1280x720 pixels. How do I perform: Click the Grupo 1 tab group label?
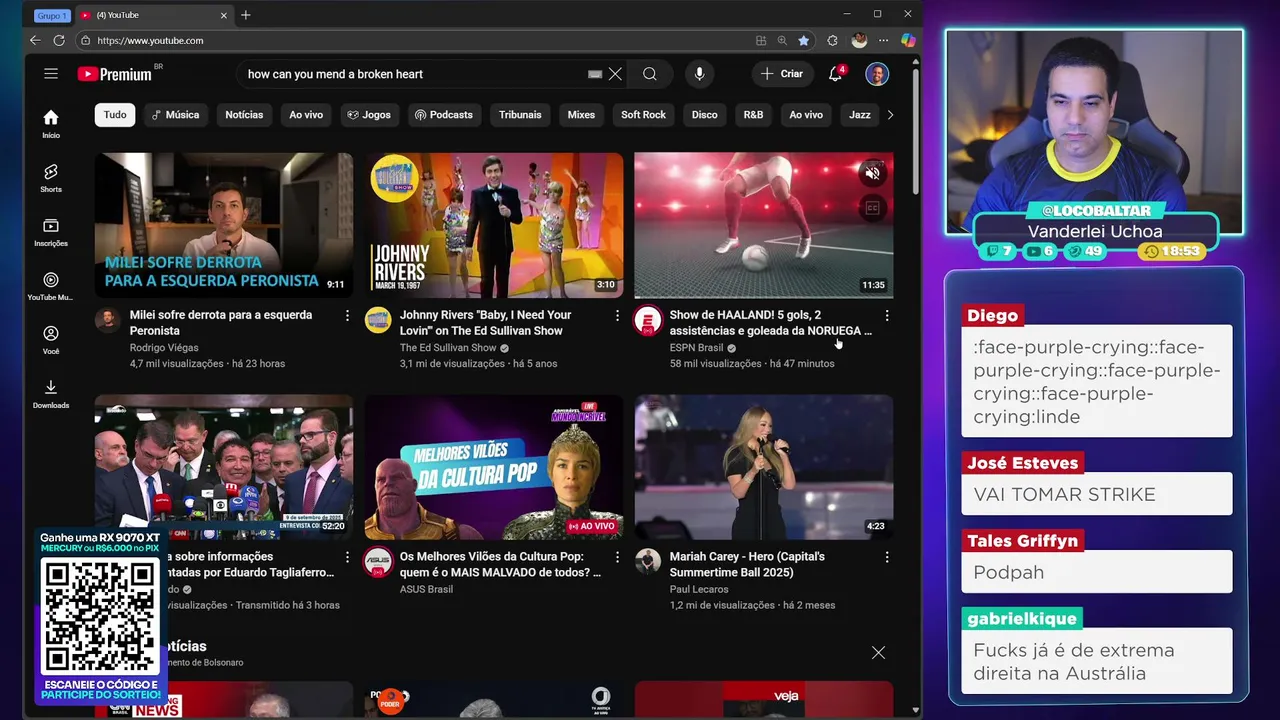coord(51,15)
